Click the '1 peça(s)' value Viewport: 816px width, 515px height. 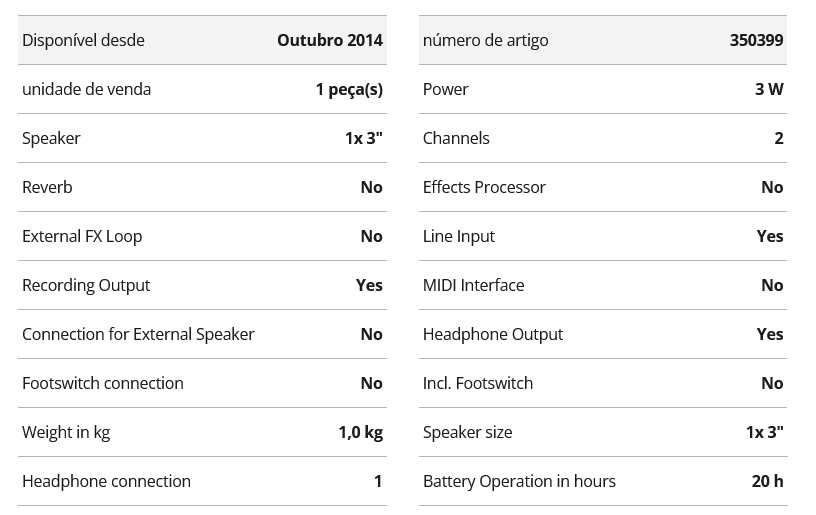[x=349, y=89]
